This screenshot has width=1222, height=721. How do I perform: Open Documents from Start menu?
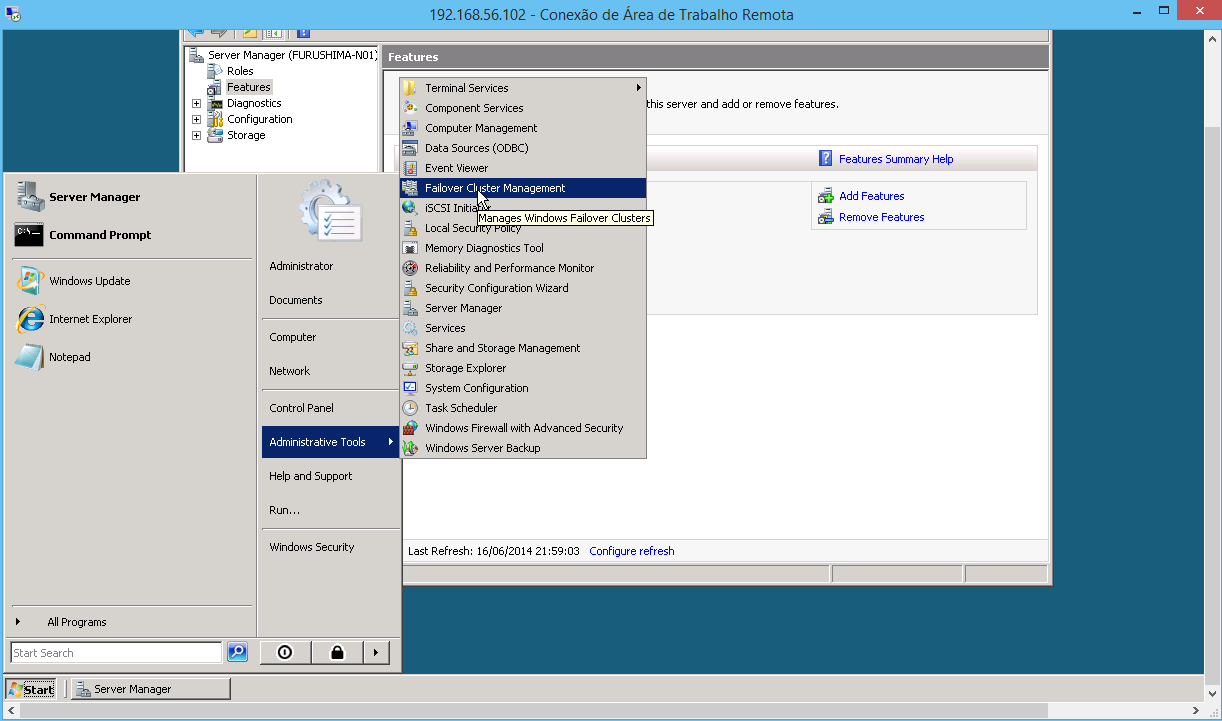click(x=330, y=300)
